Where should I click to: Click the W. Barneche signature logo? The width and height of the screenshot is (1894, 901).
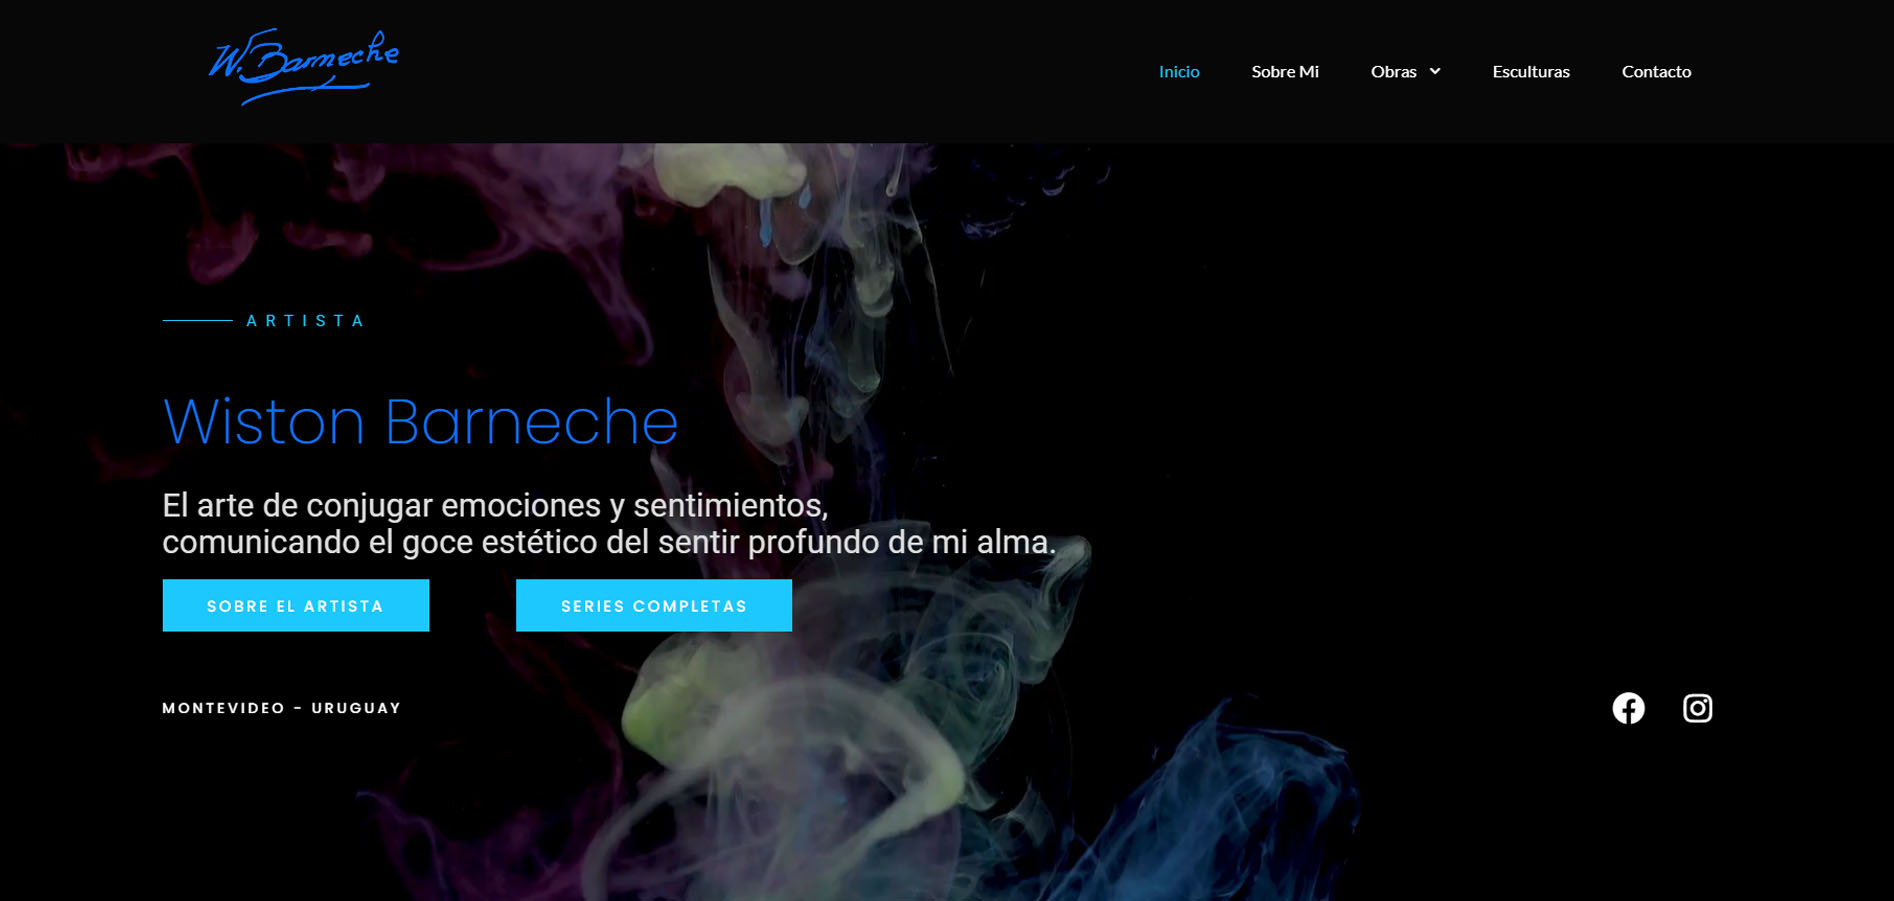coord(303,66)
